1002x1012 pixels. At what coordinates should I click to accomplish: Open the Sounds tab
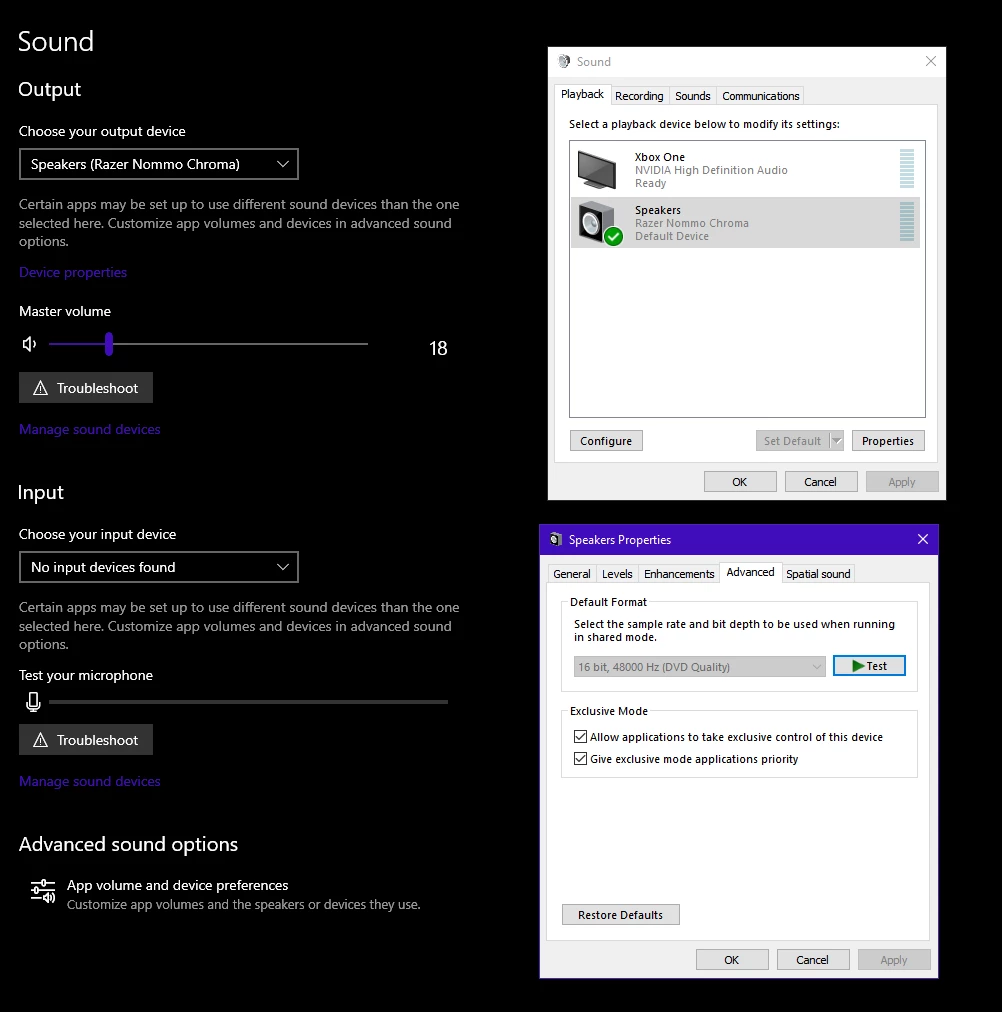692,96
